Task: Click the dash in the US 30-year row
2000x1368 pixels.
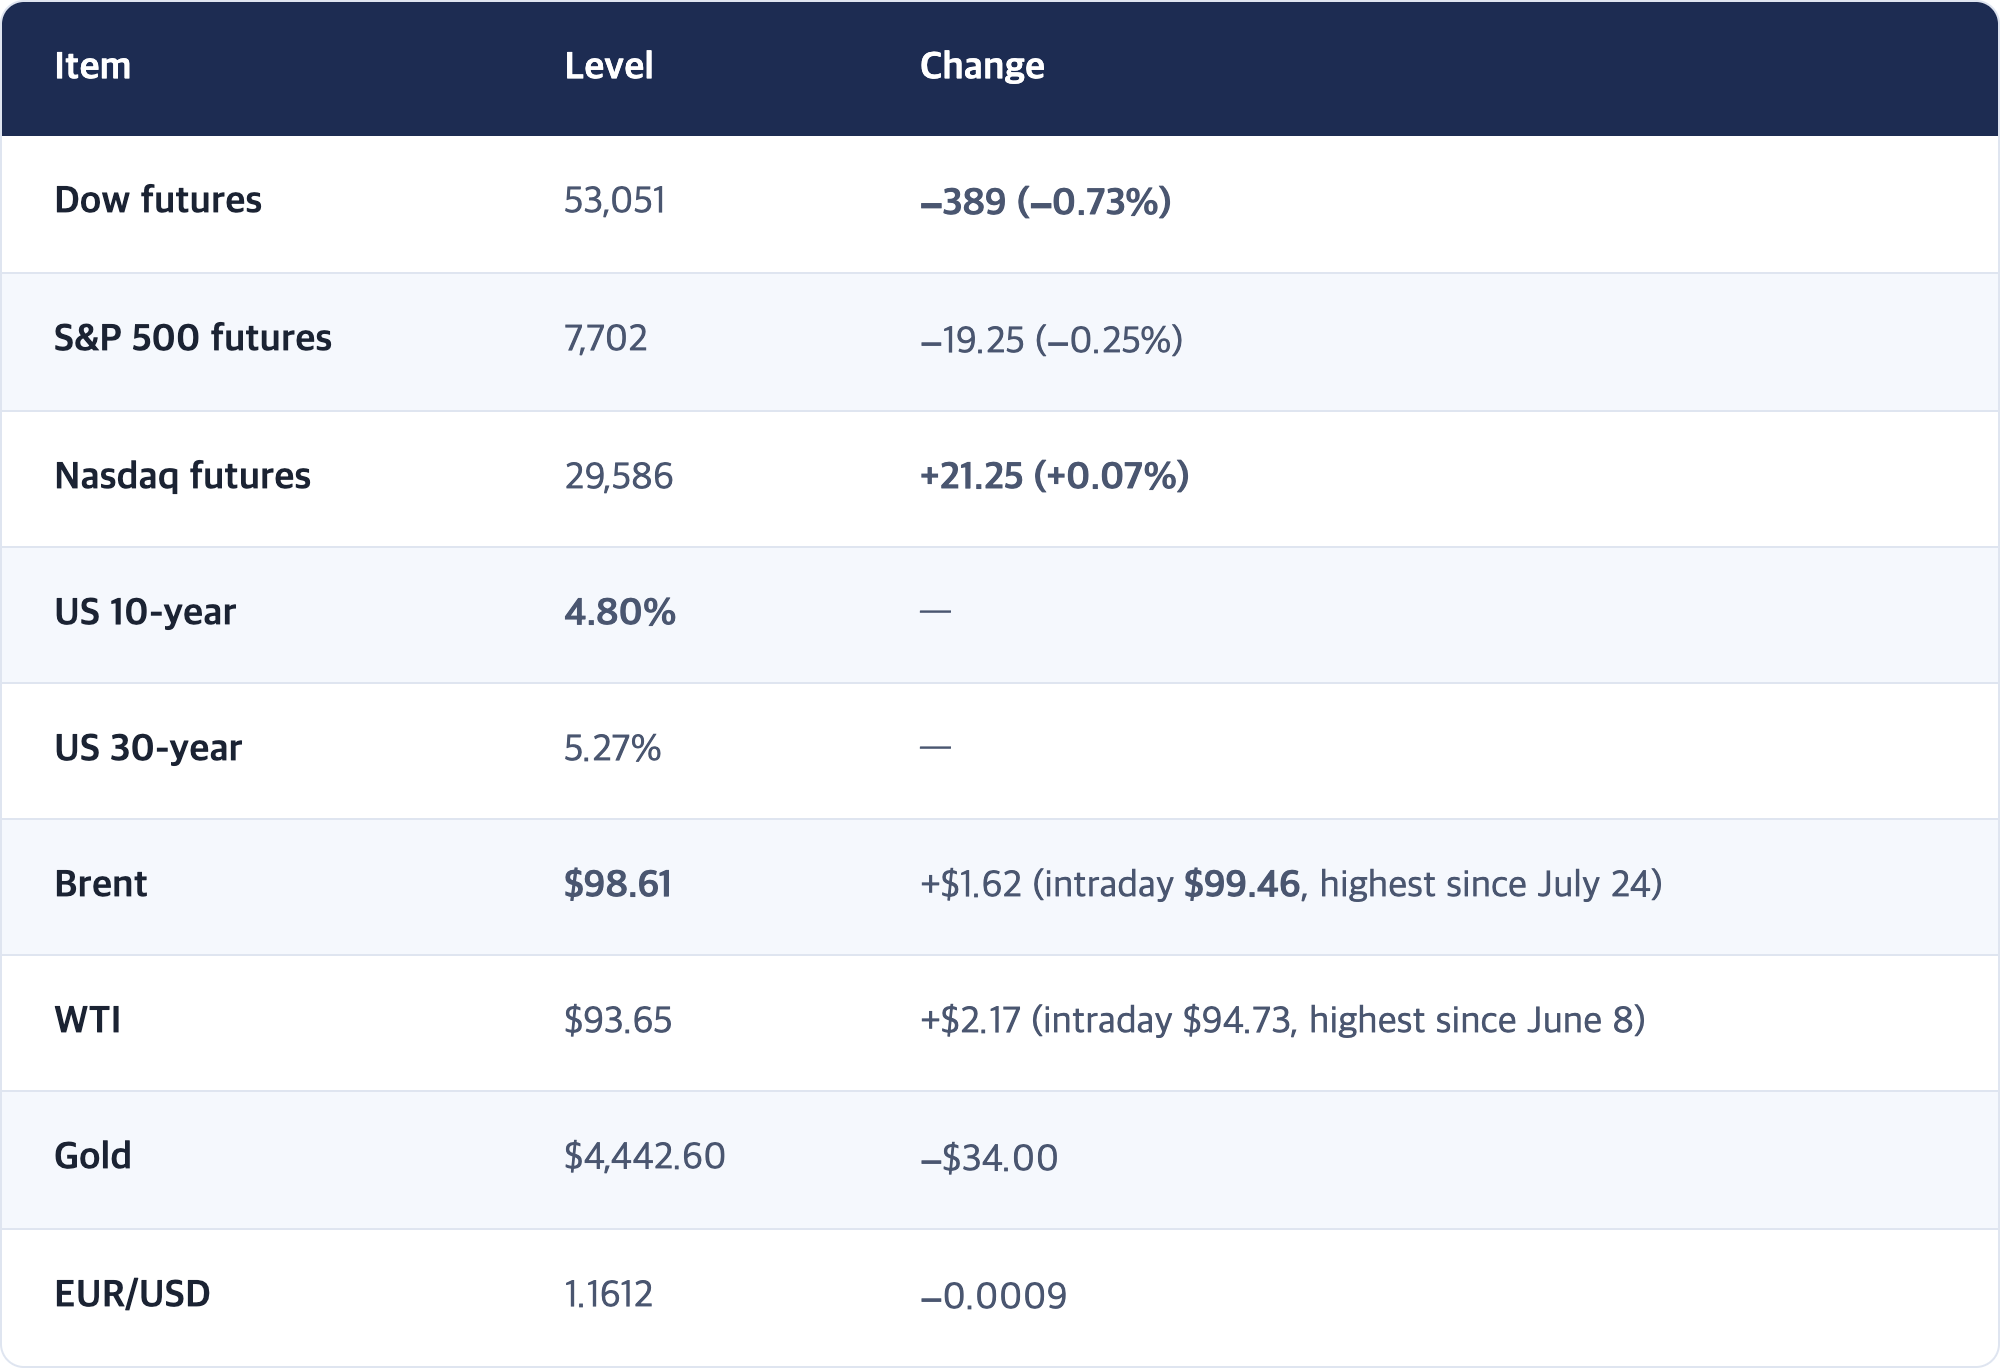Action: [935, 746]
